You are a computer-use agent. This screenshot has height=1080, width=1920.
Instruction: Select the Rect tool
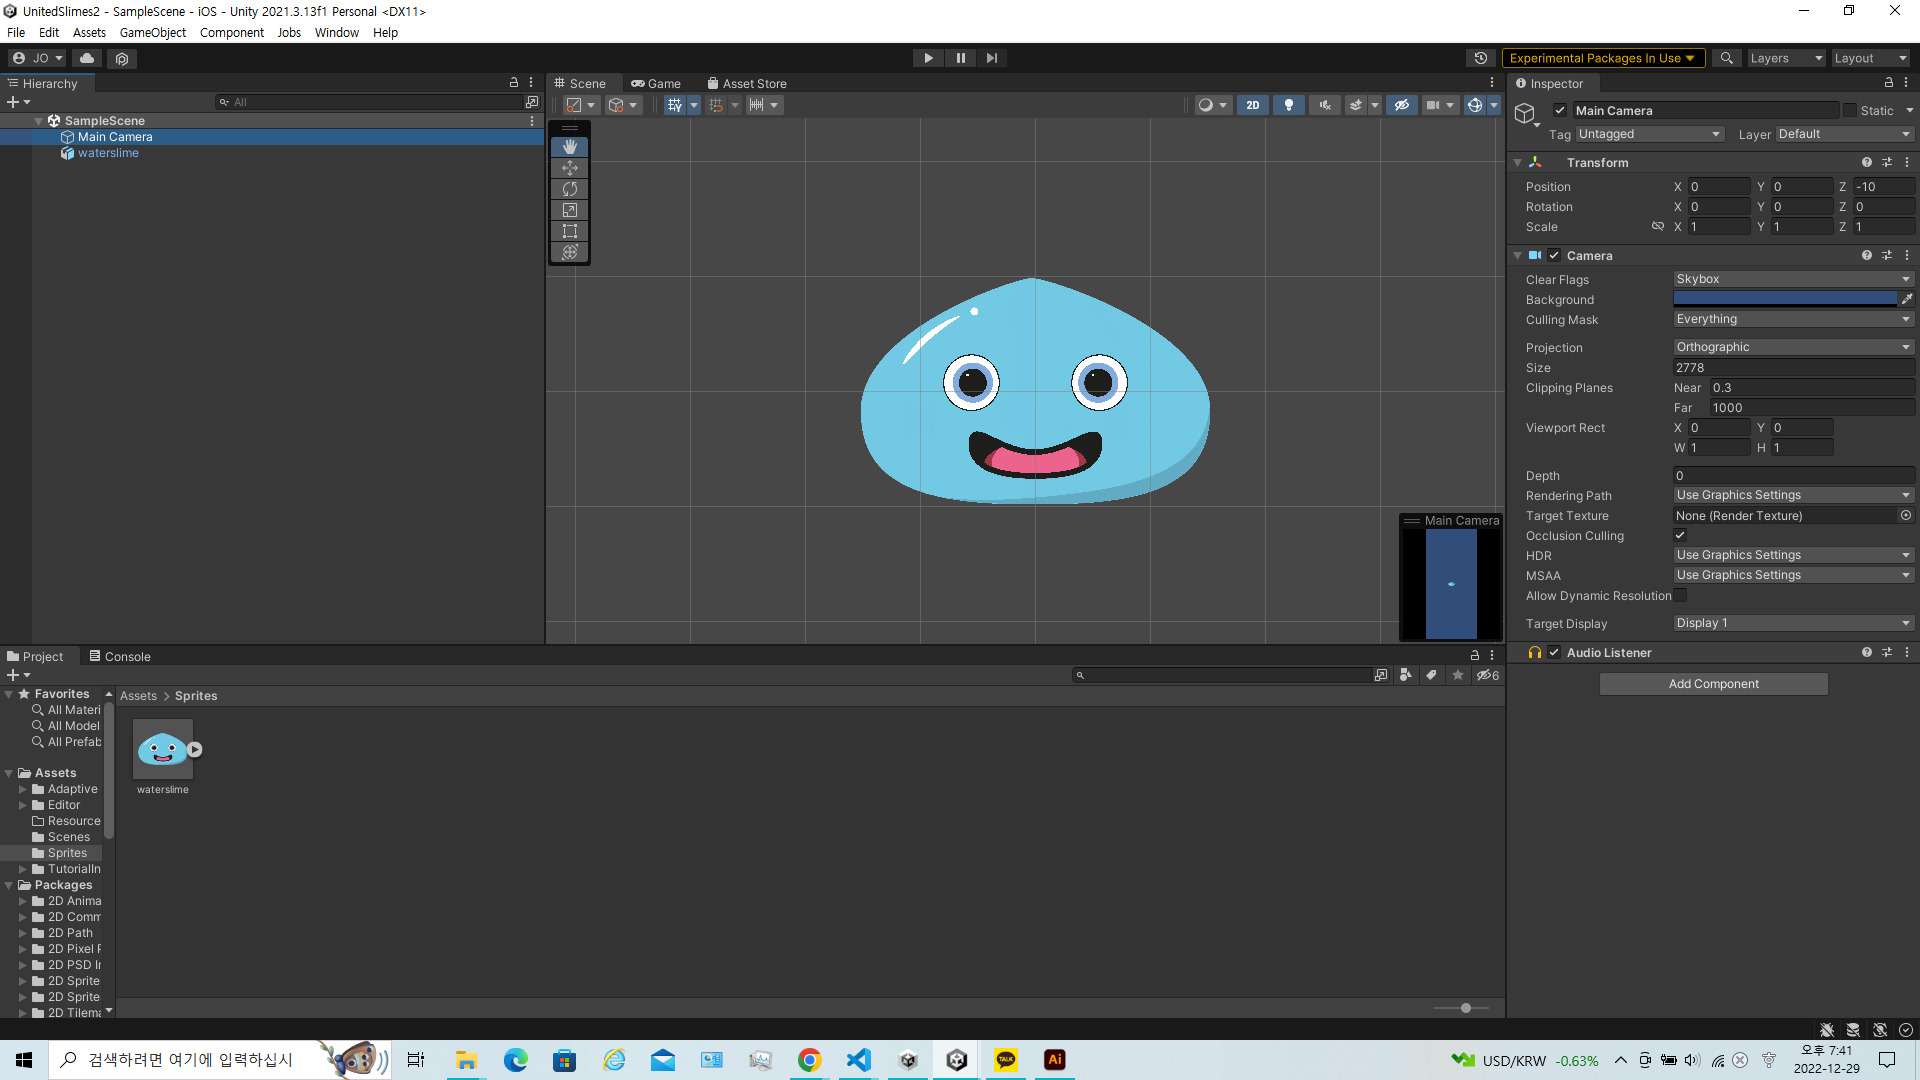(570, 231)
